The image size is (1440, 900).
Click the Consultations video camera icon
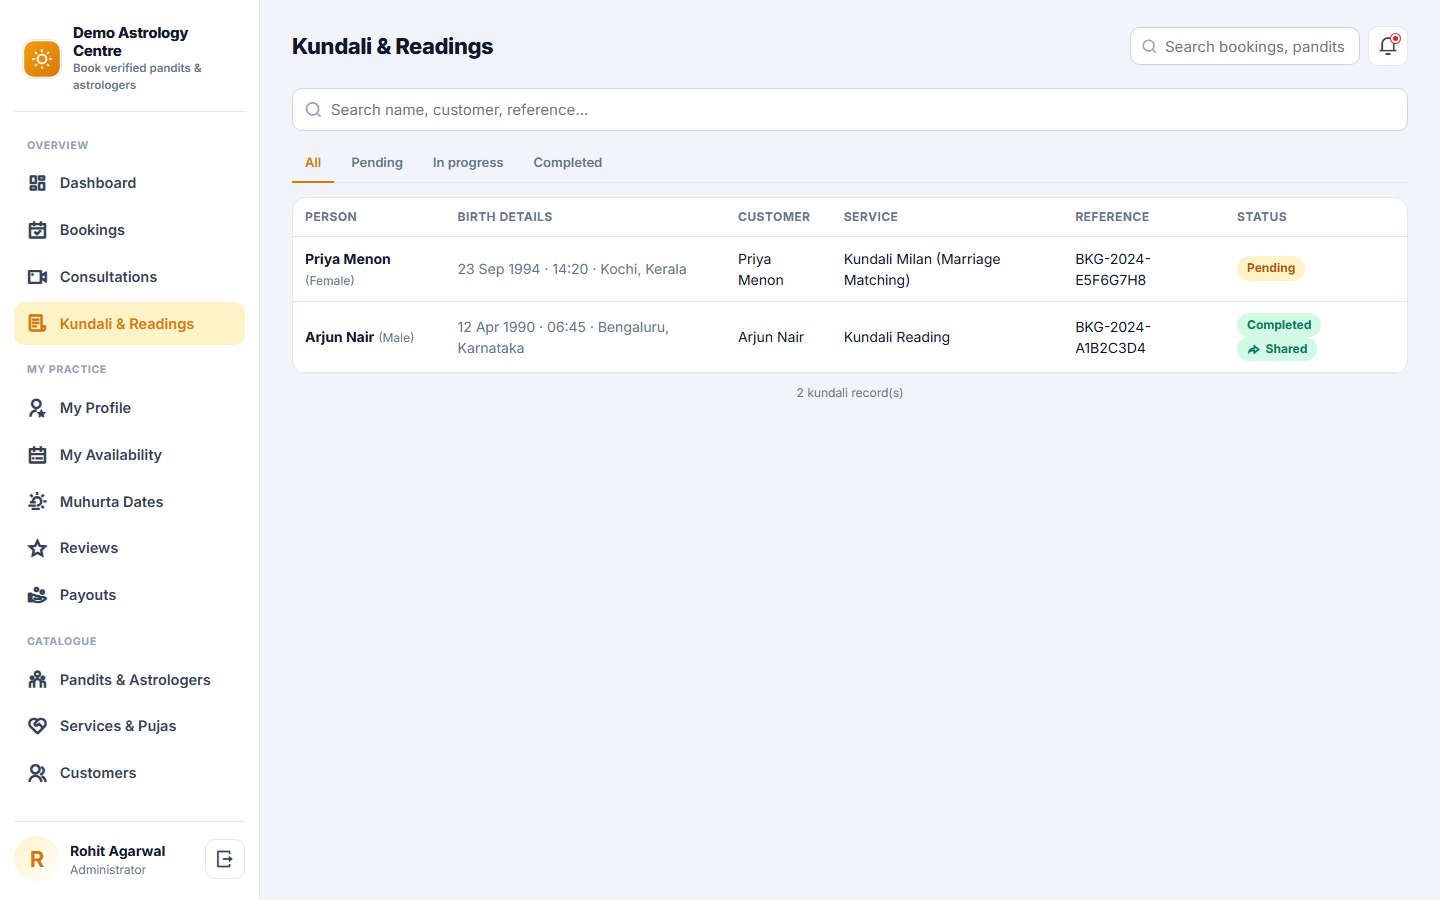coord(38,277)
